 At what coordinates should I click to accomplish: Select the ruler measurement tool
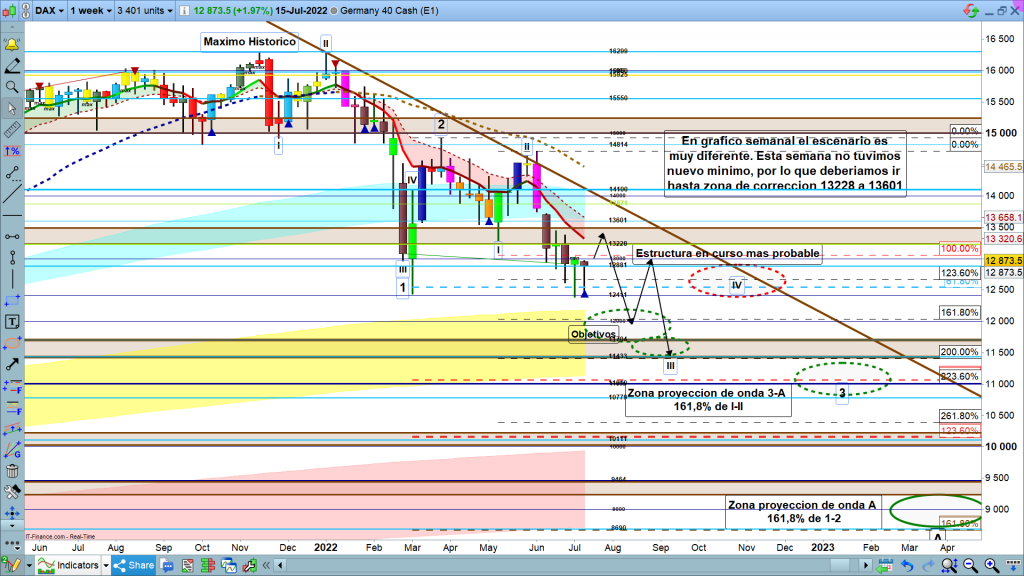pos(12,130)
